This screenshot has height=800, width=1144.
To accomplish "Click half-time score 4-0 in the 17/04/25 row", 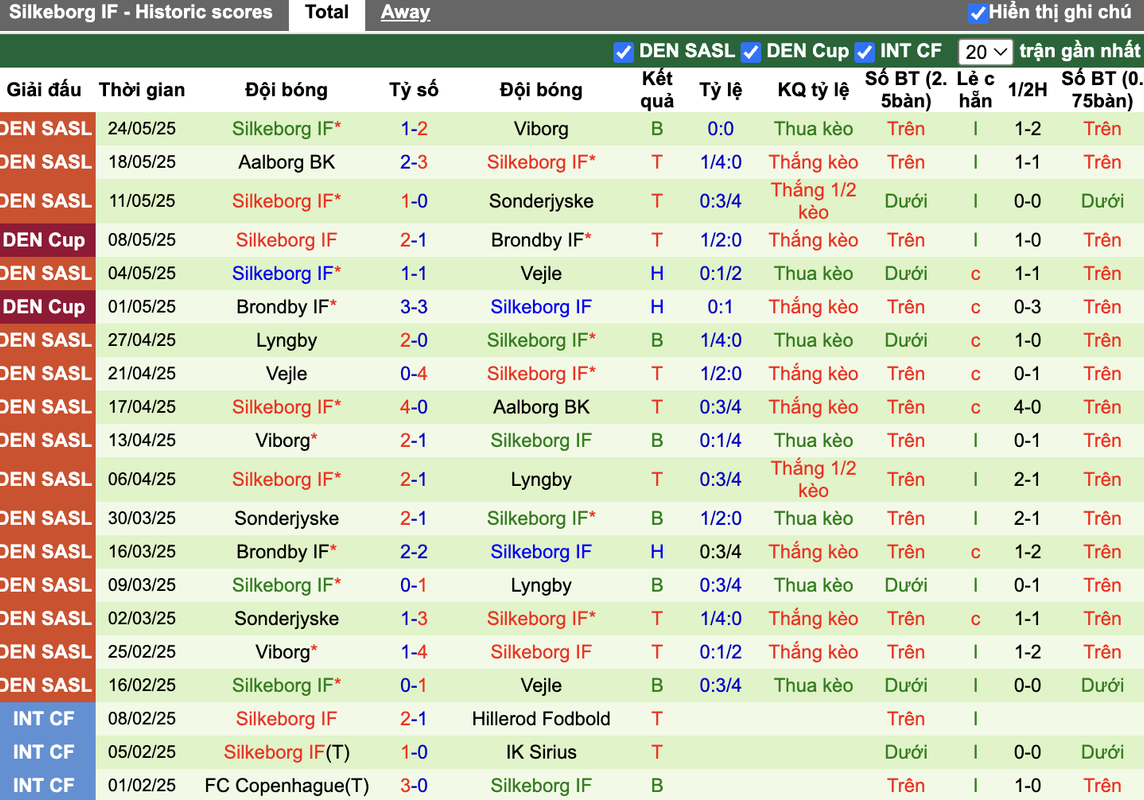I will 1027,407.
